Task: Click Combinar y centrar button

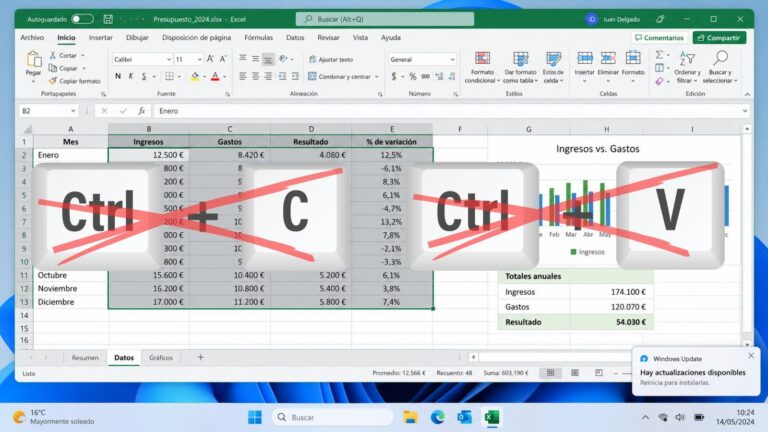Action: 339,76
